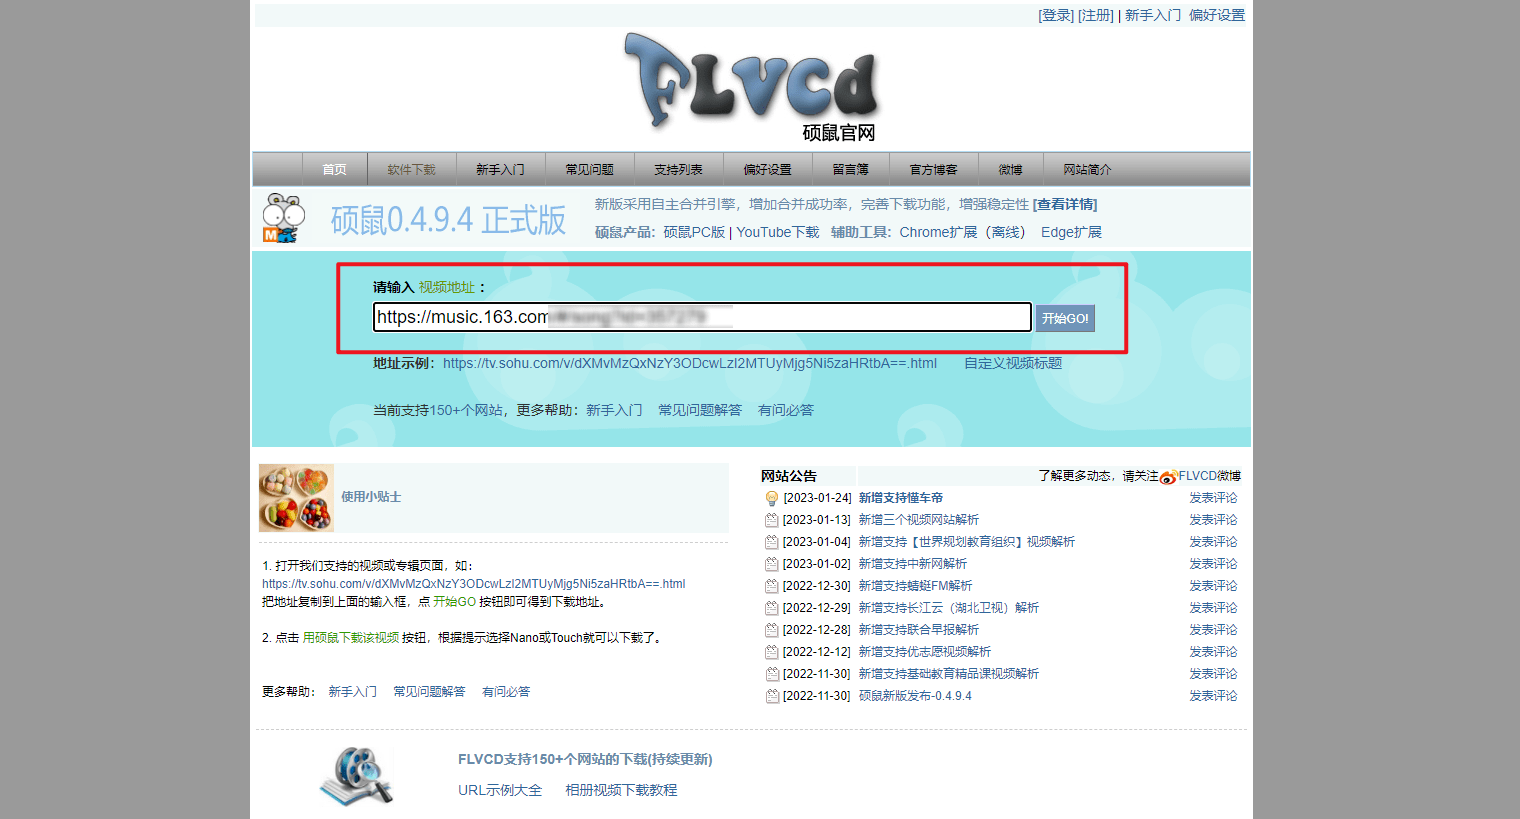The height and width of the screenshot is (819, 1520).
Task: Click the sohu example address link
Action: [690, 363]
